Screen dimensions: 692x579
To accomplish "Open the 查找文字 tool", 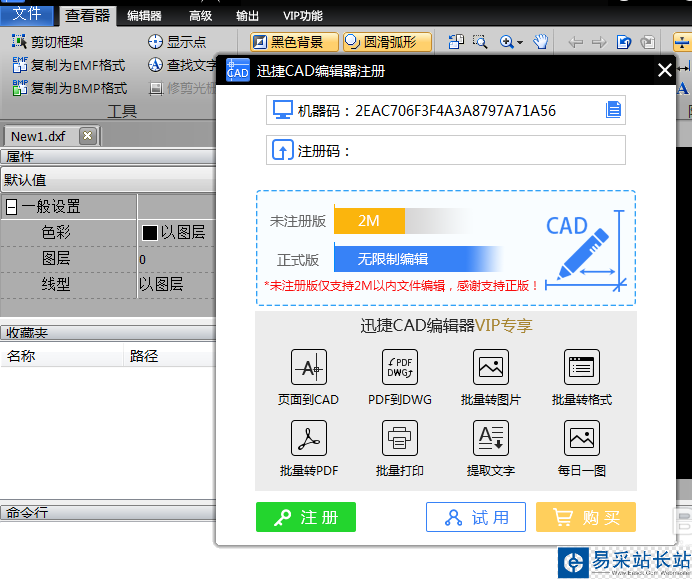I will 182,65.
